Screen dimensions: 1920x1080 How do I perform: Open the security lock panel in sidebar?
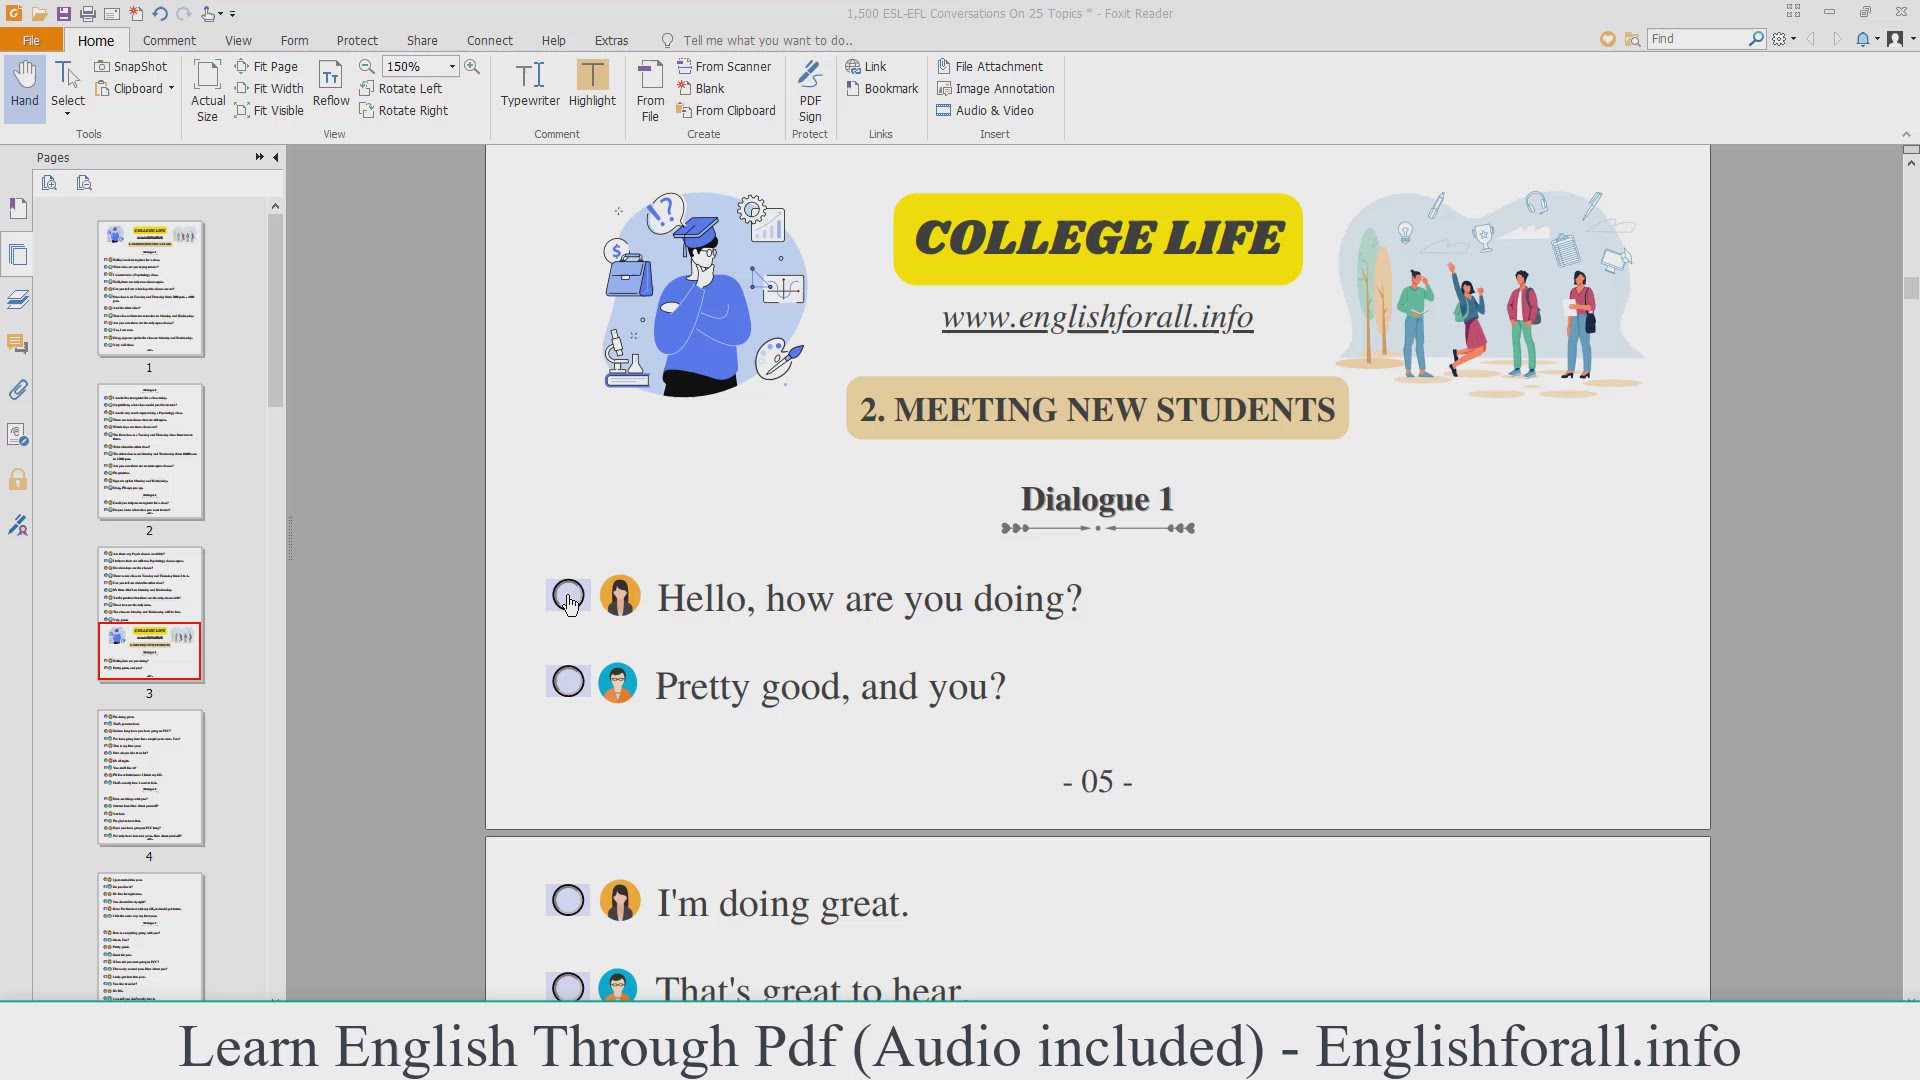click(x=18, y=480)
